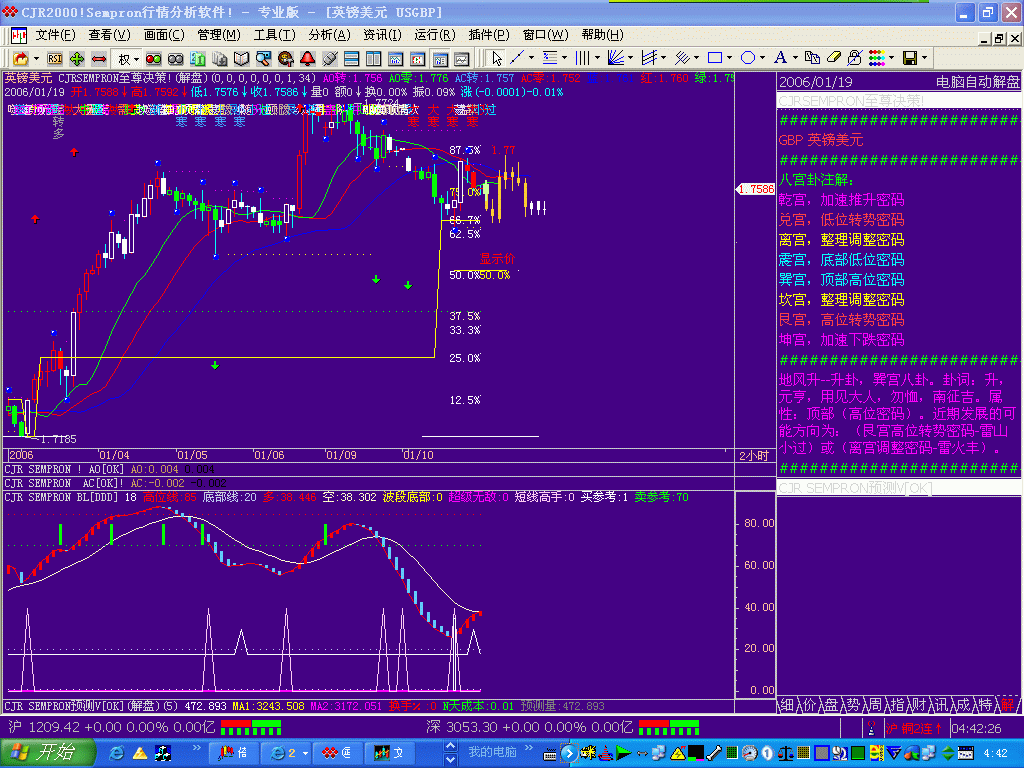Select the circle drawing tool
Image resolution: width=1024 pixels, height=768 pixels.
(x=748, y=58)
